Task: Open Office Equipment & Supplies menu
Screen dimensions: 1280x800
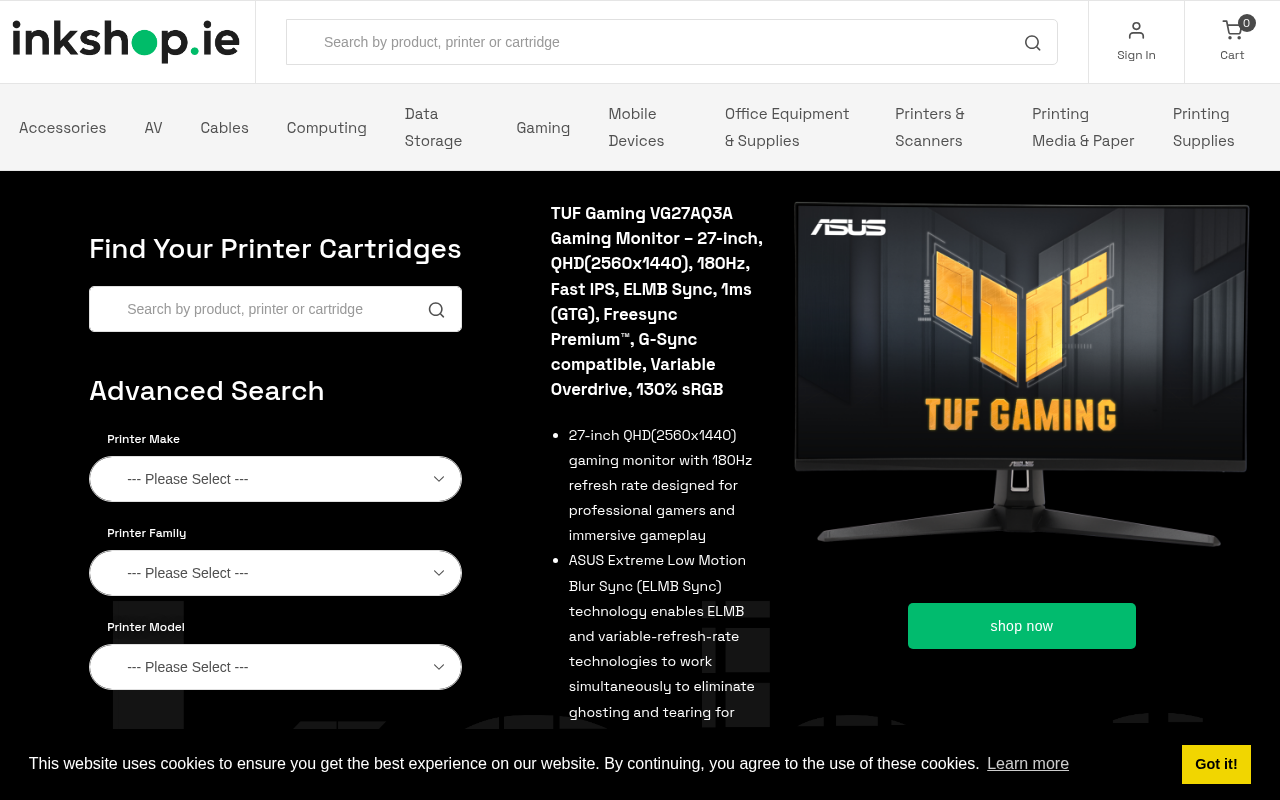Action: pyautogui.click(x=787, y=127)
